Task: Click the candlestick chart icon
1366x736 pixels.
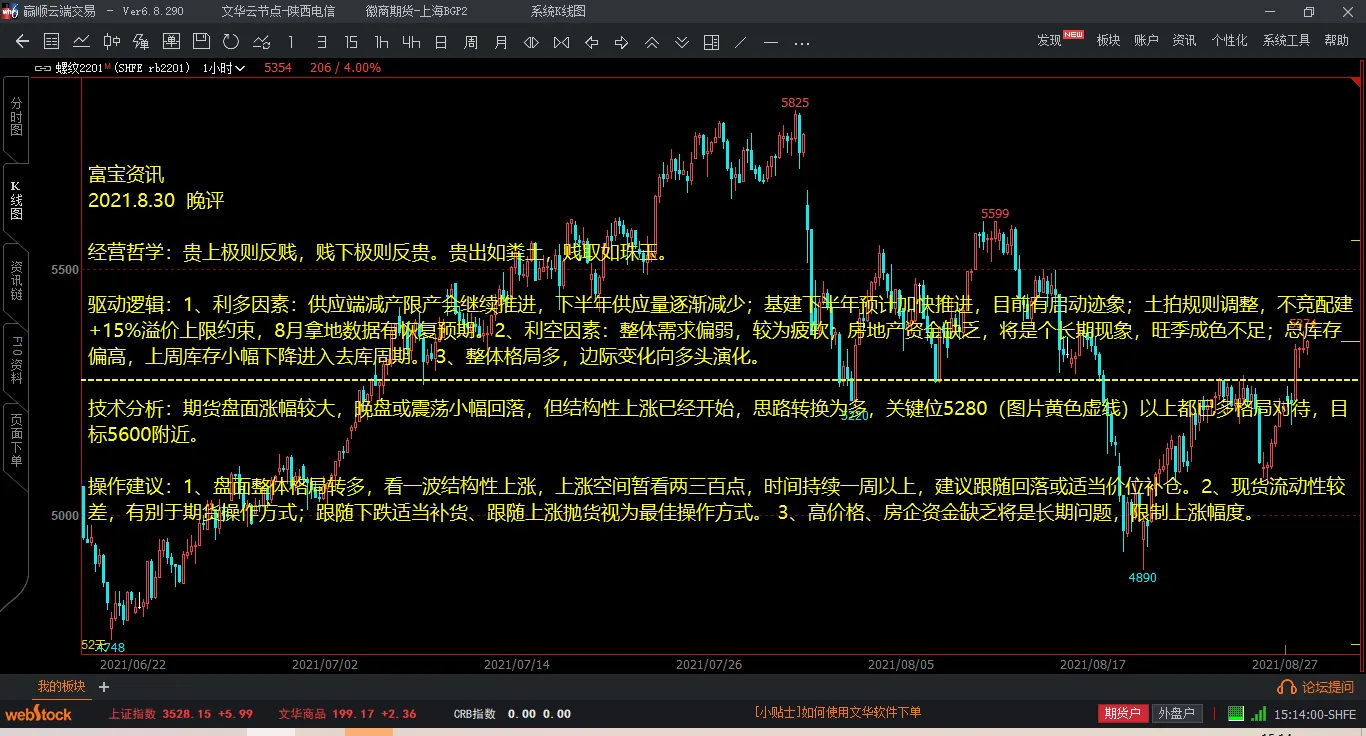Action: pyautogui.click(x=112, y=42)
